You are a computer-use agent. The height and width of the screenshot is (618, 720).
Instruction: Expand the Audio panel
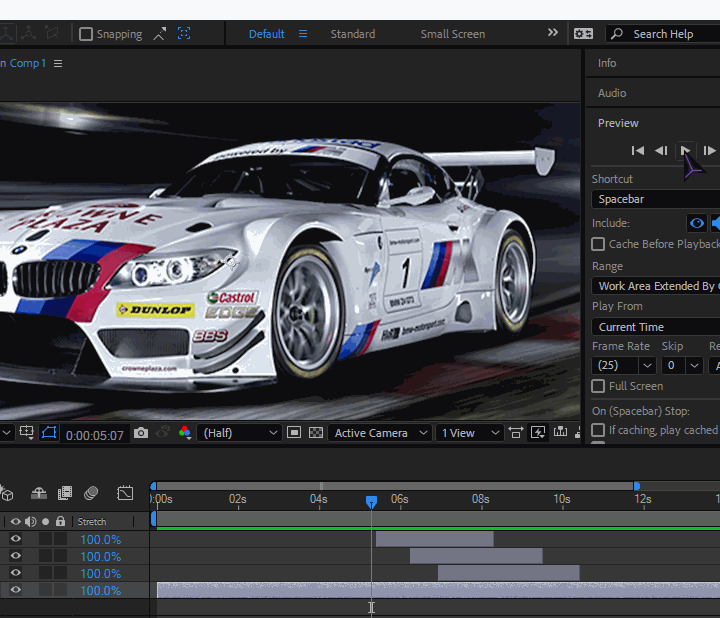[612, 93]
